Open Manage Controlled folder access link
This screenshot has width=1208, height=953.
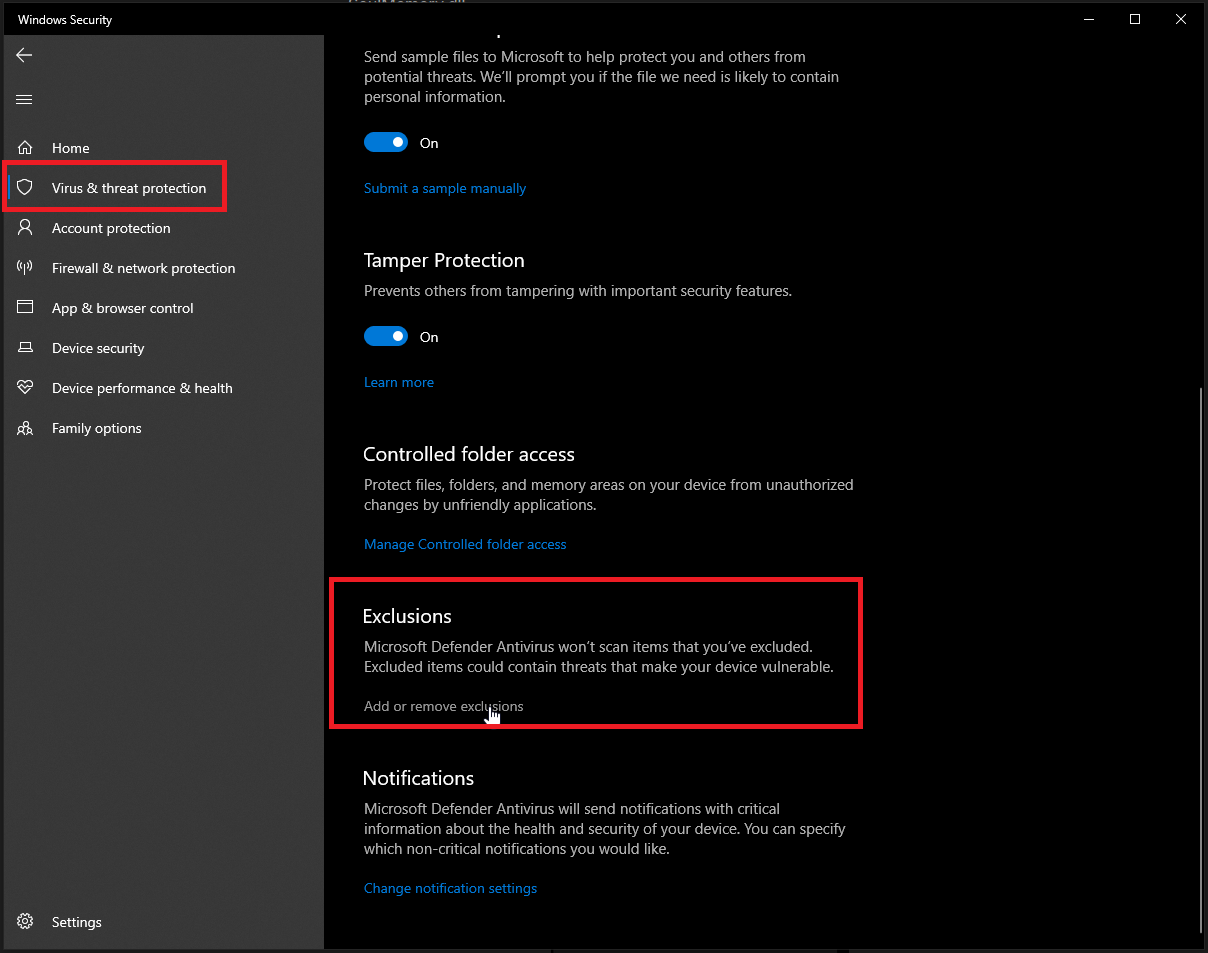click(x=465, y=544)
